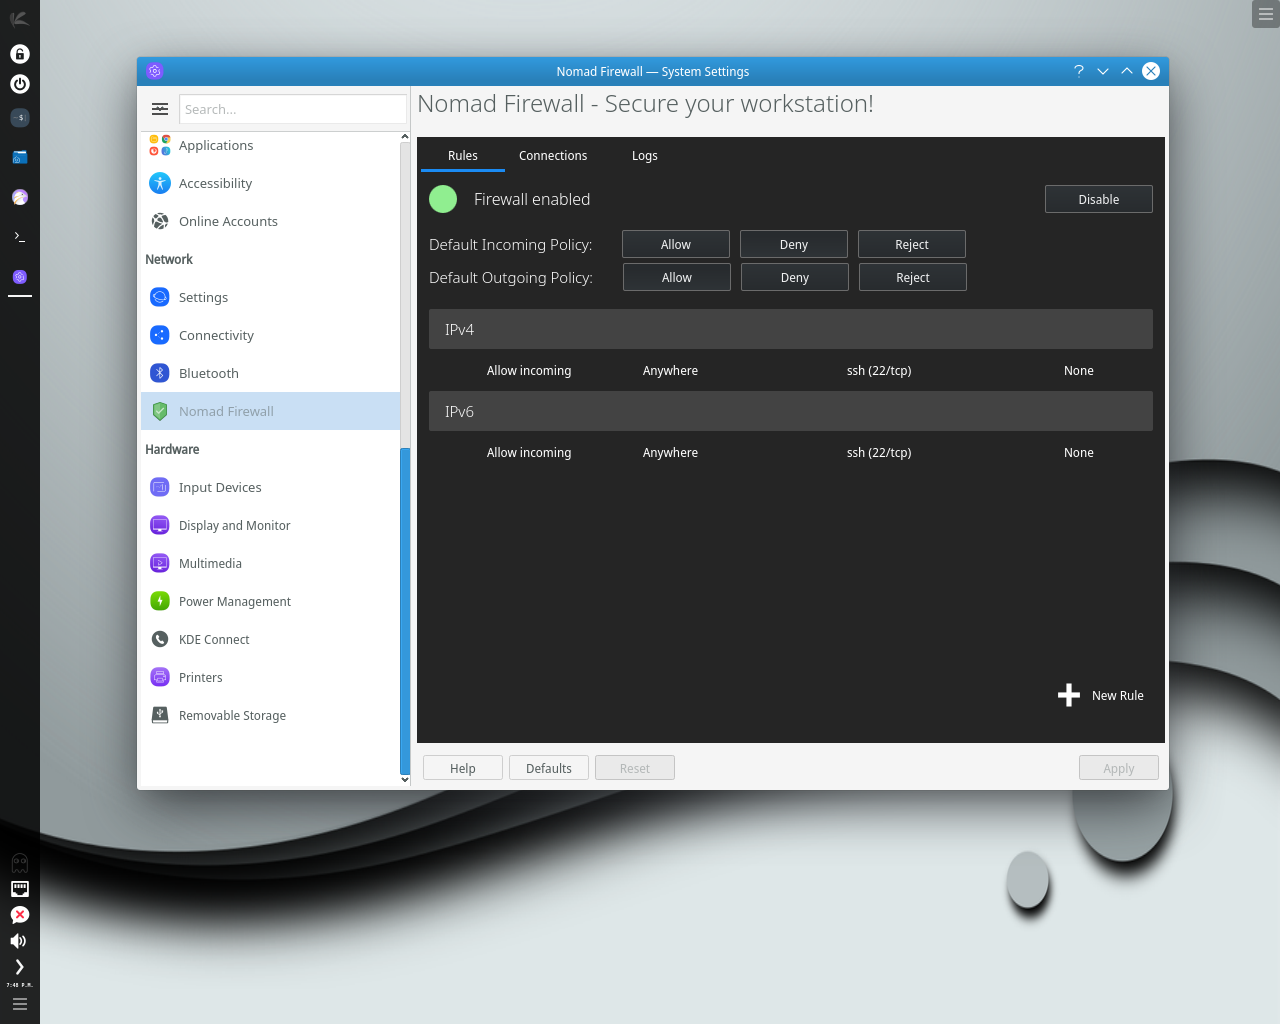Open Network Settings entry
Image resolution: width=1280 pixels, height=1024 pixels.
coord(270,297)
